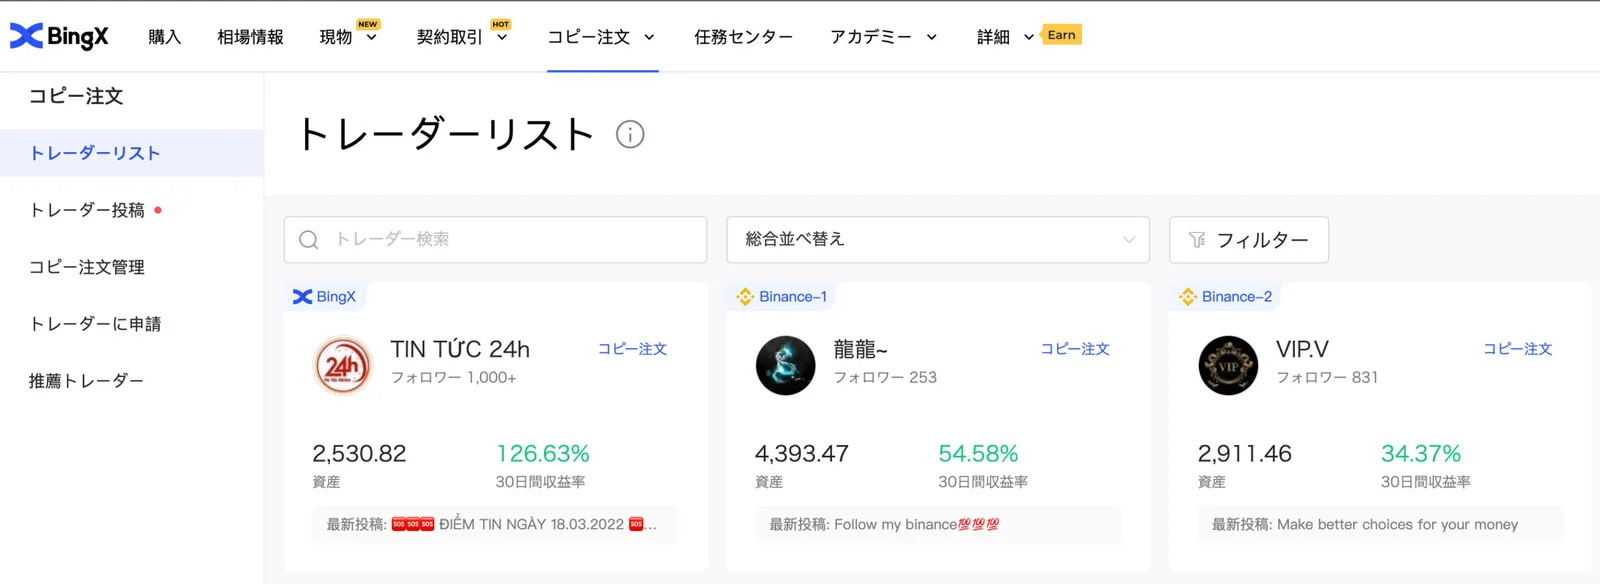The height and width of the screenshot is (584, 1600).
Task: Select コピー注文管理 in the sidebar
Action: 87,267
